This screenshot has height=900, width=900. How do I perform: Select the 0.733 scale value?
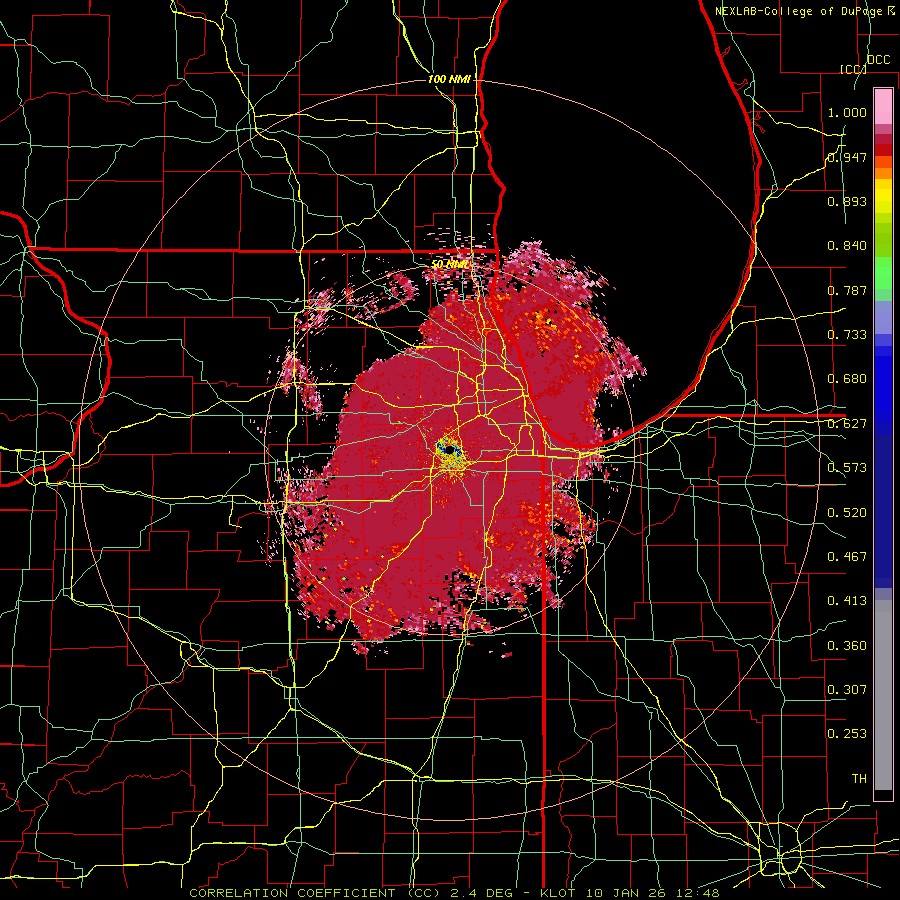[x=847, y=335]
